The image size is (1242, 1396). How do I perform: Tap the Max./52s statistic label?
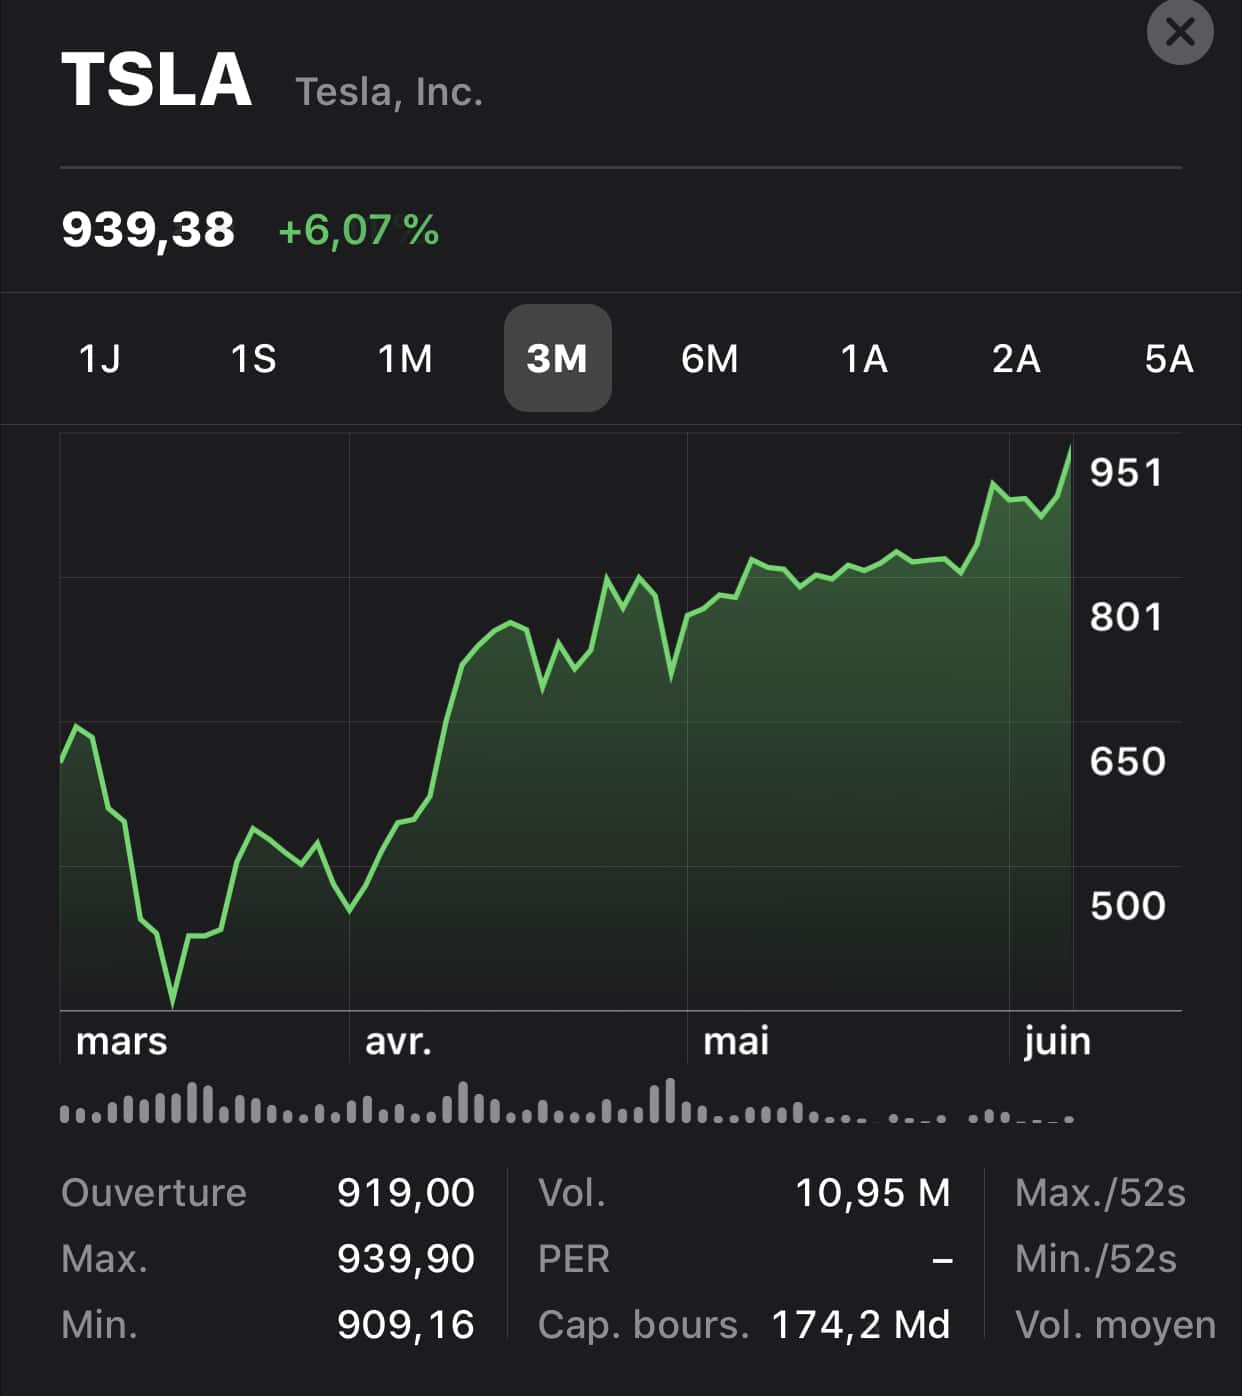tap(1100, 1193)
